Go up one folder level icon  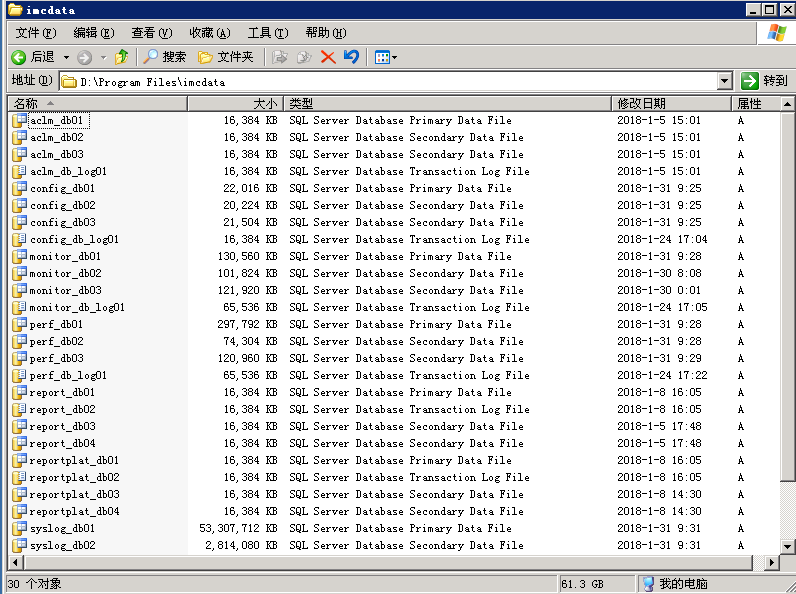click(121, 57)
